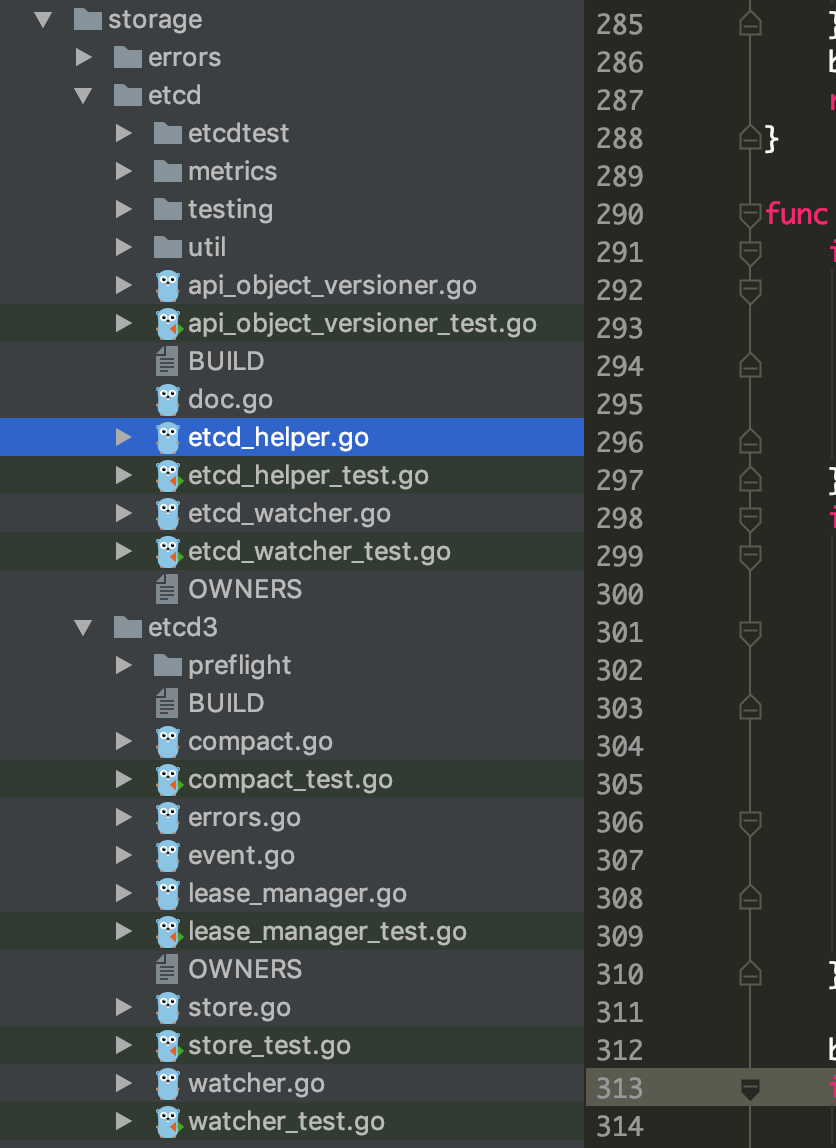This screenshot has width=836, height=1148.
Task: Click the gopher icon for errors.go
Action: [x=168, y=817]
